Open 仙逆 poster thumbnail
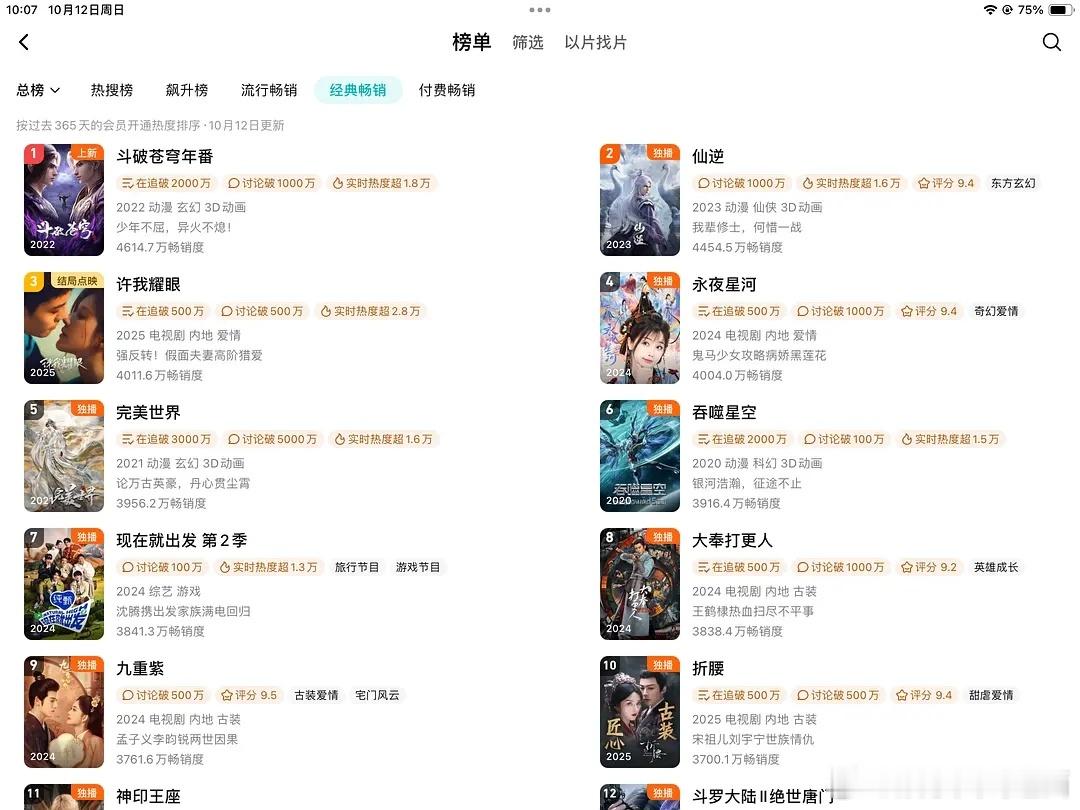 [x=640, y=200]
